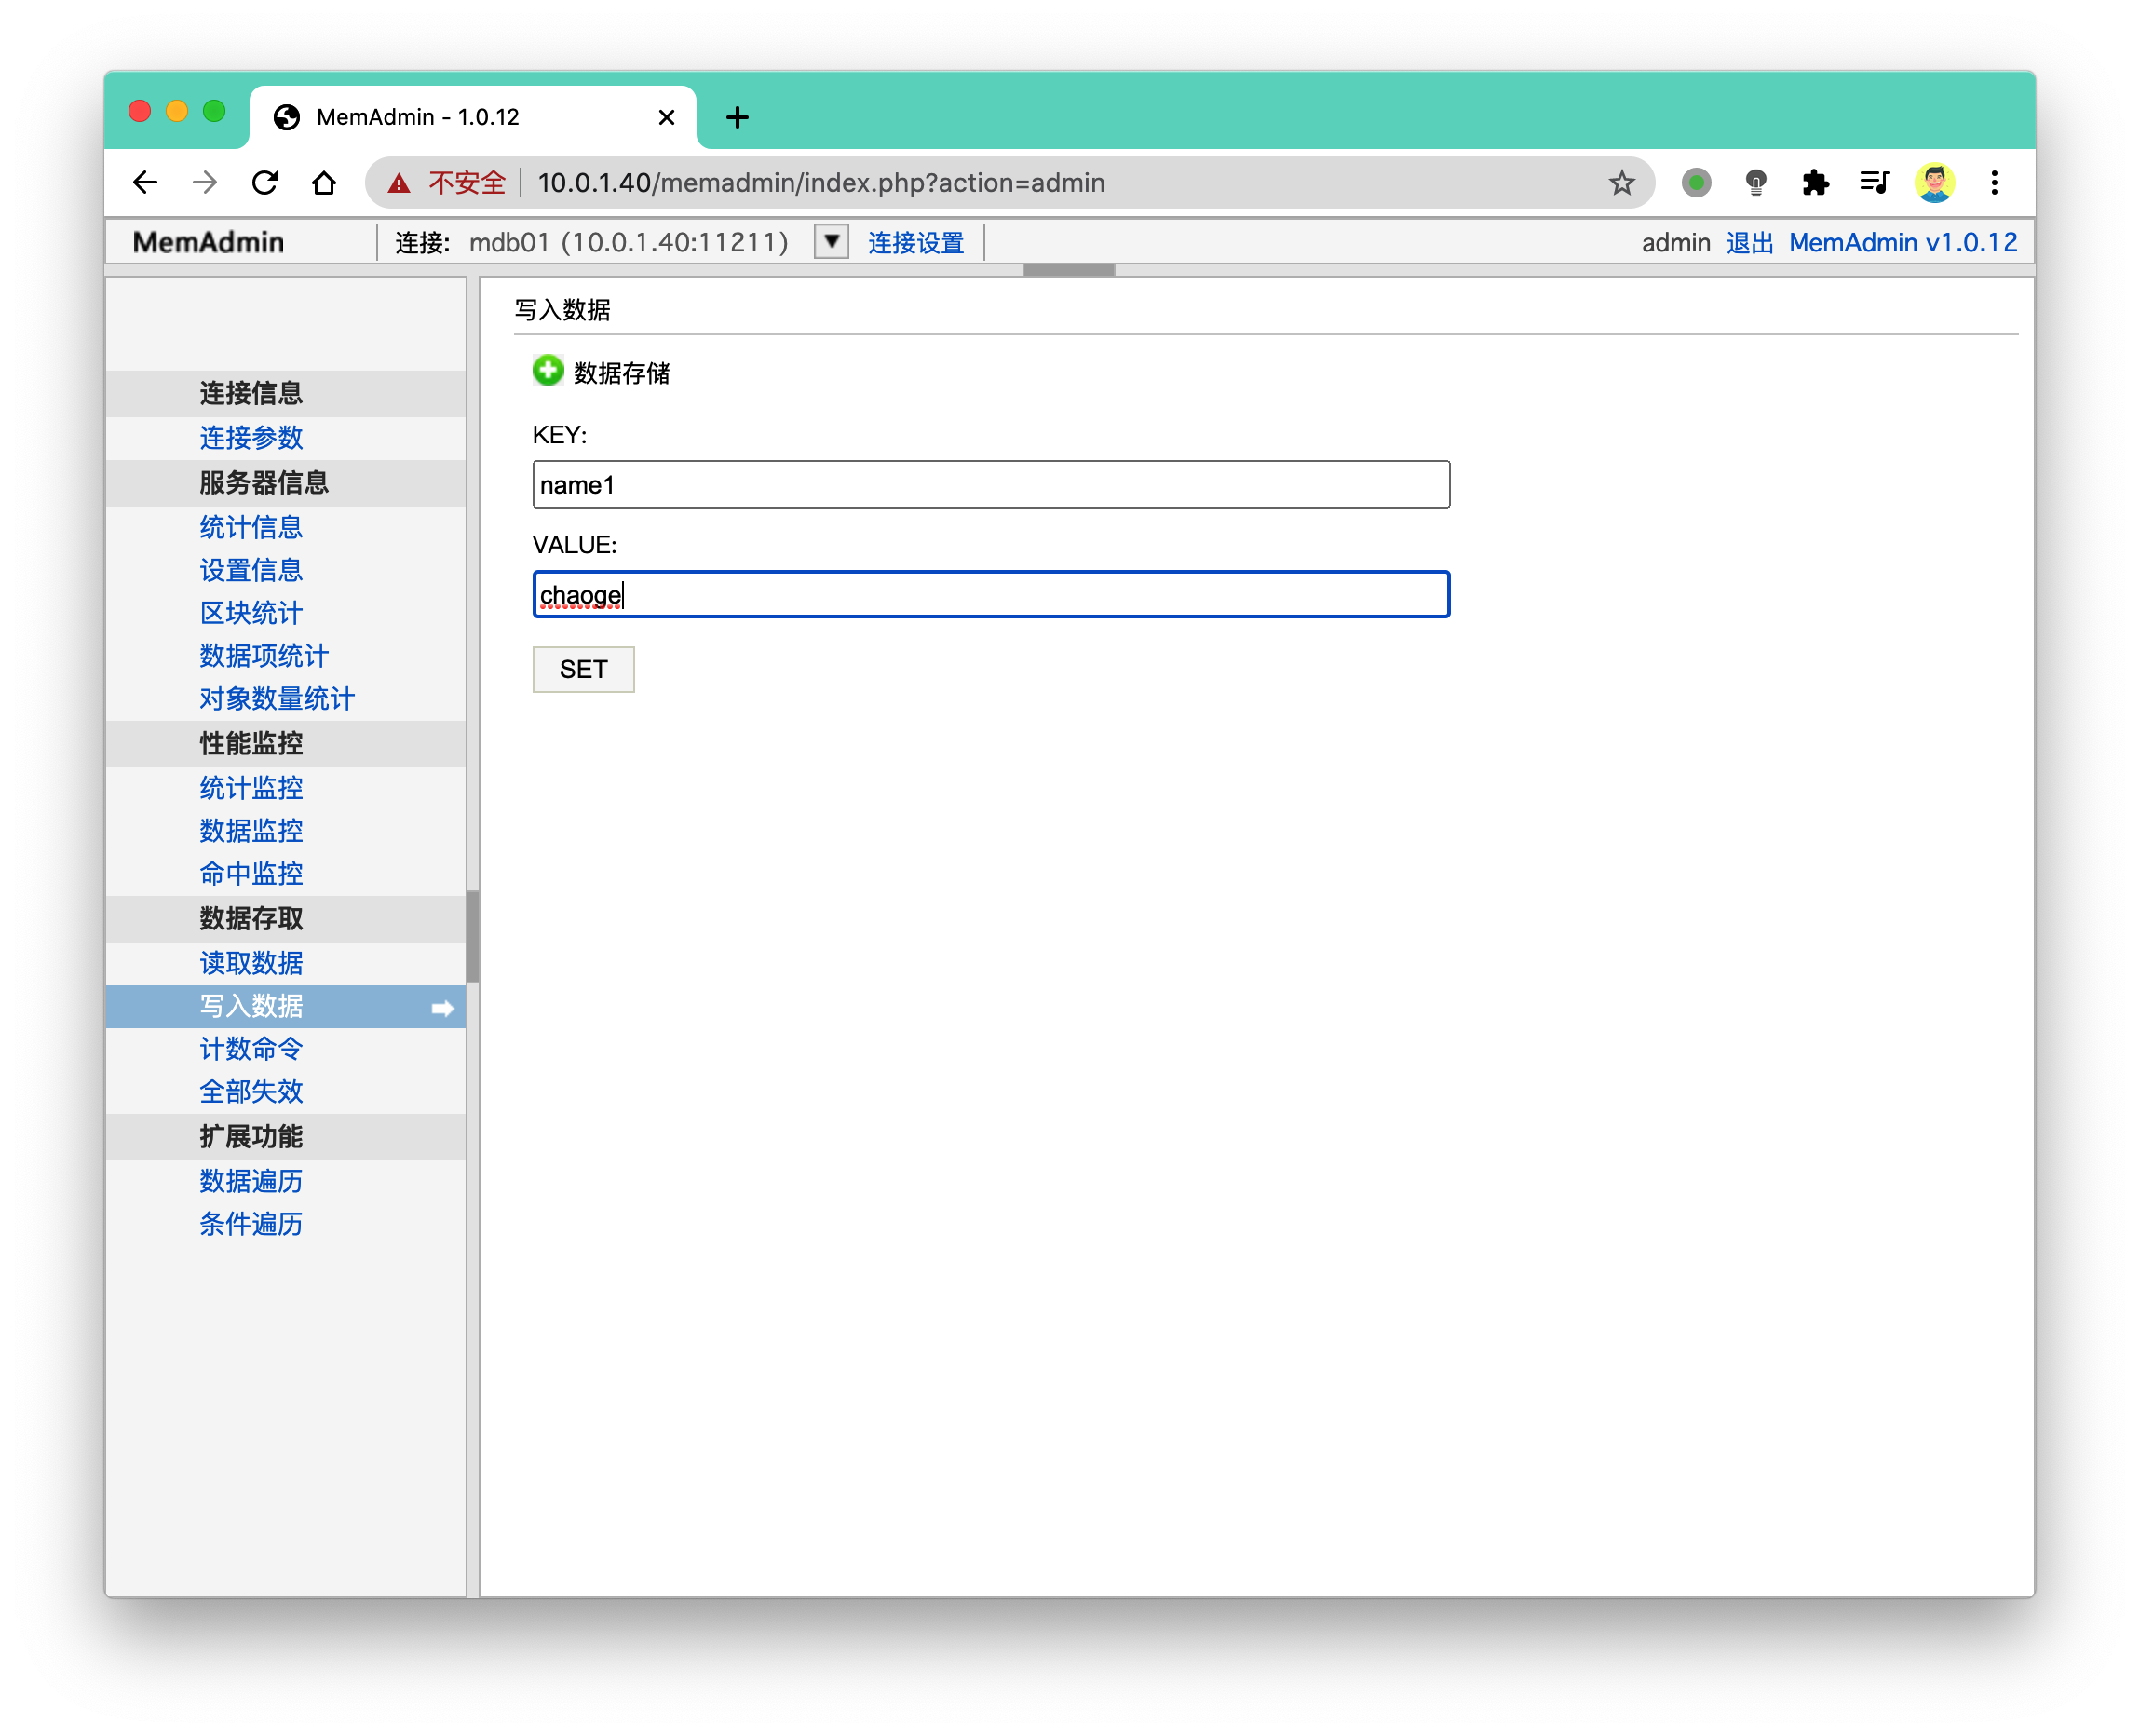2140x1736 pixels.
Task: Open 命中监控 in the sidebar
Action: (x=251, y=874)
